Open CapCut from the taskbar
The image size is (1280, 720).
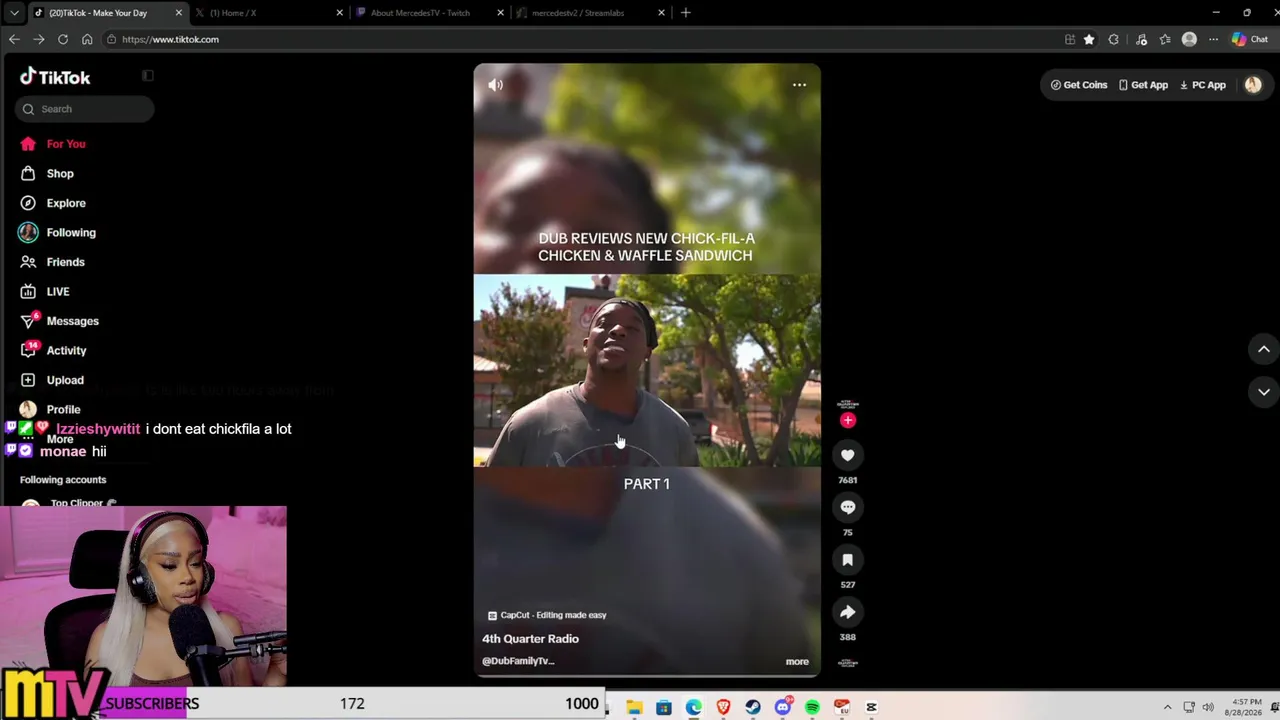coord(871,708)
